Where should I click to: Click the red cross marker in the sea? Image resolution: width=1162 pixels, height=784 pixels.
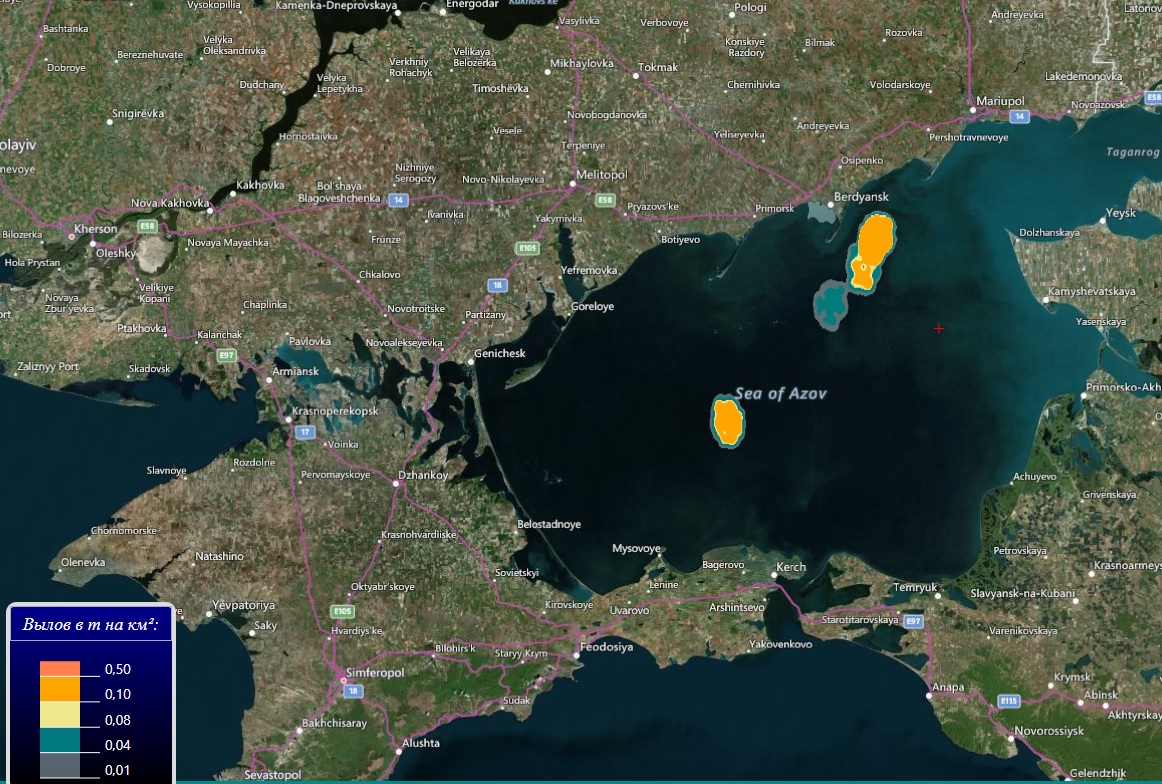(939, 328)
